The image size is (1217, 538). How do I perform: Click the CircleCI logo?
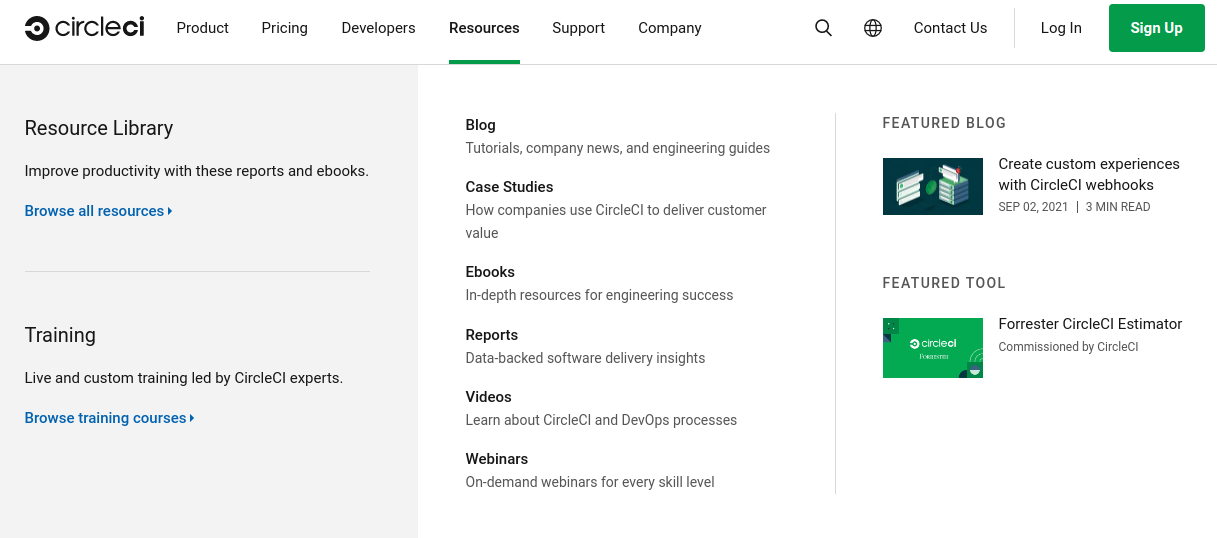click(x=85, y=28)
